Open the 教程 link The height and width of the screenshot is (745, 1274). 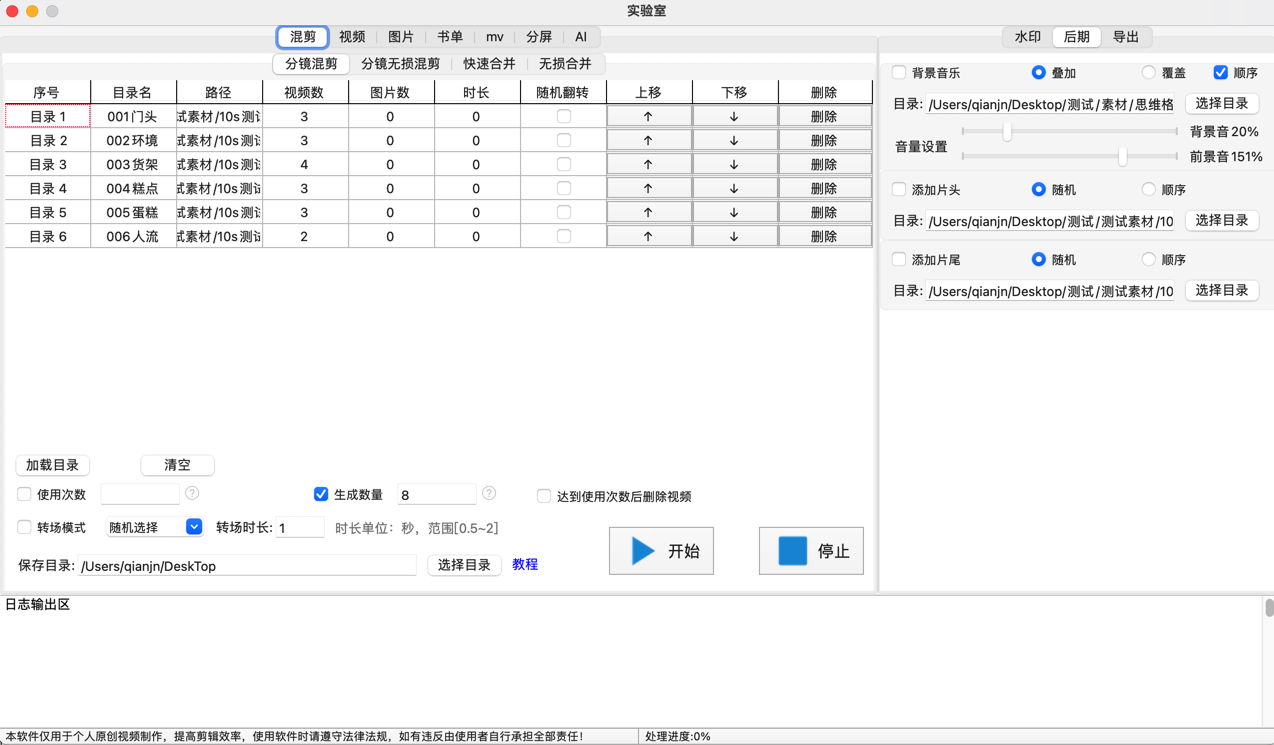(525, 565)
